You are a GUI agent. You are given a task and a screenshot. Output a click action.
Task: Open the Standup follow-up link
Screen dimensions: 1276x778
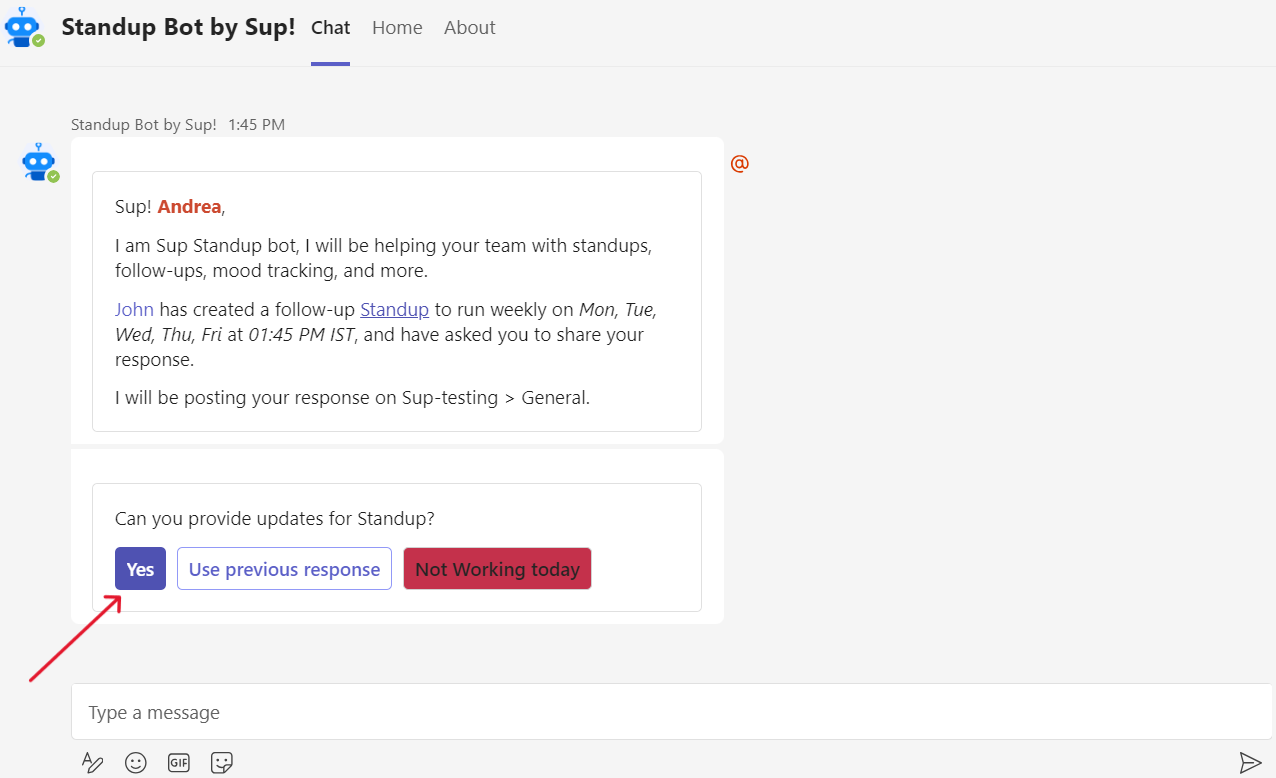[394, 309]
